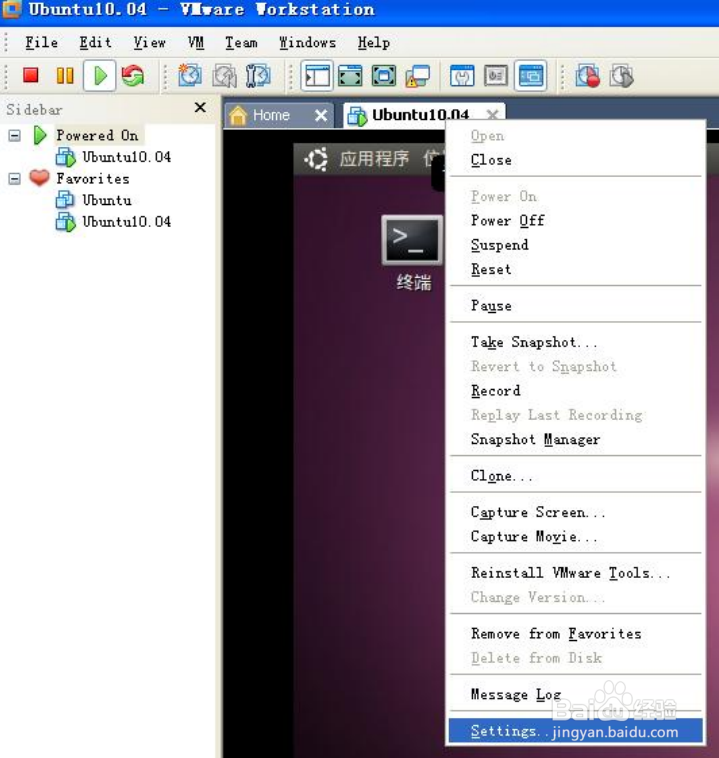Click the Appliance view toolbar icon
Image resolution: width=719 pixels, height=758 pixels.
tap(496, 75)
